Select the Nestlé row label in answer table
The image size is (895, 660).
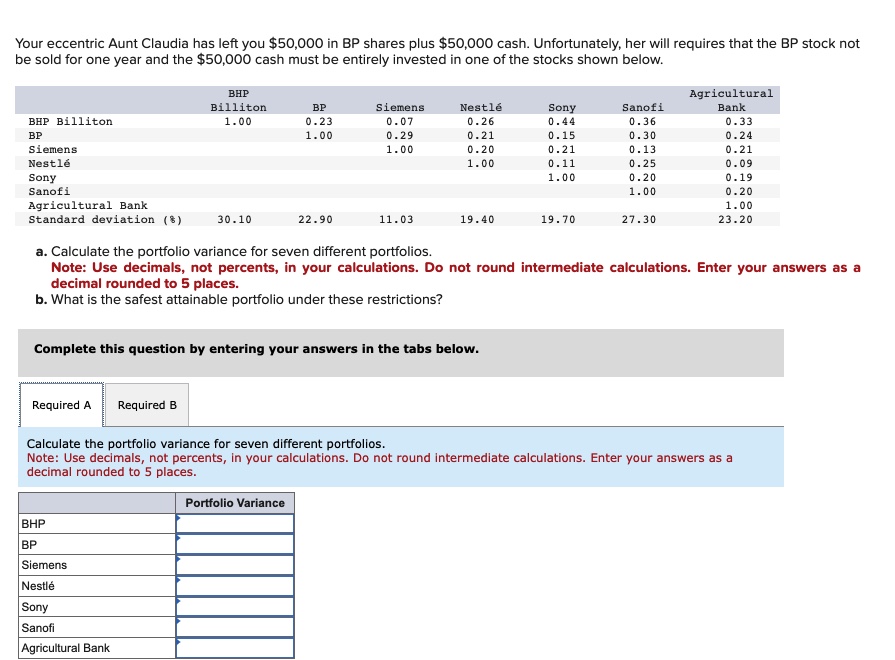point(38,586)
